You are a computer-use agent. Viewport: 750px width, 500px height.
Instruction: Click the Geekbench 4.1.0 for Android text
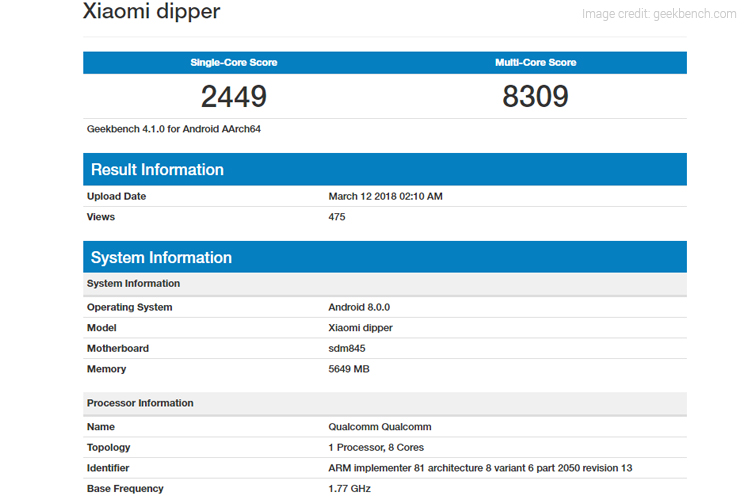coord(174,129)
